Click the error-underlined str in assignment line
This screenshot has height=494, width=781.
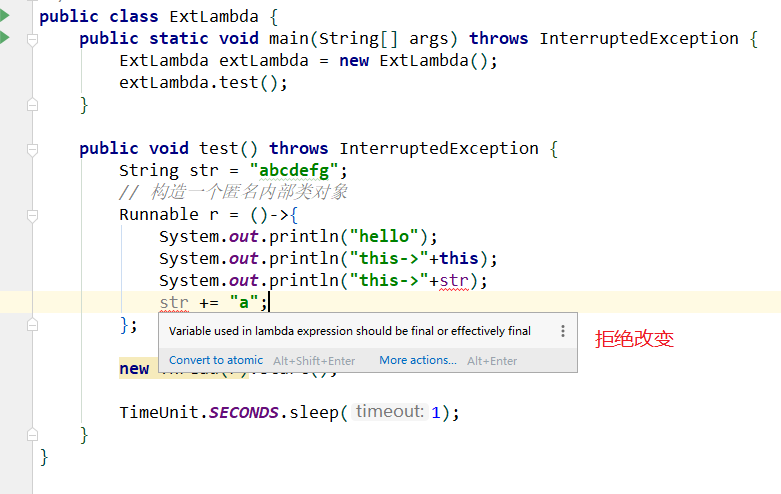coord(174,302)
